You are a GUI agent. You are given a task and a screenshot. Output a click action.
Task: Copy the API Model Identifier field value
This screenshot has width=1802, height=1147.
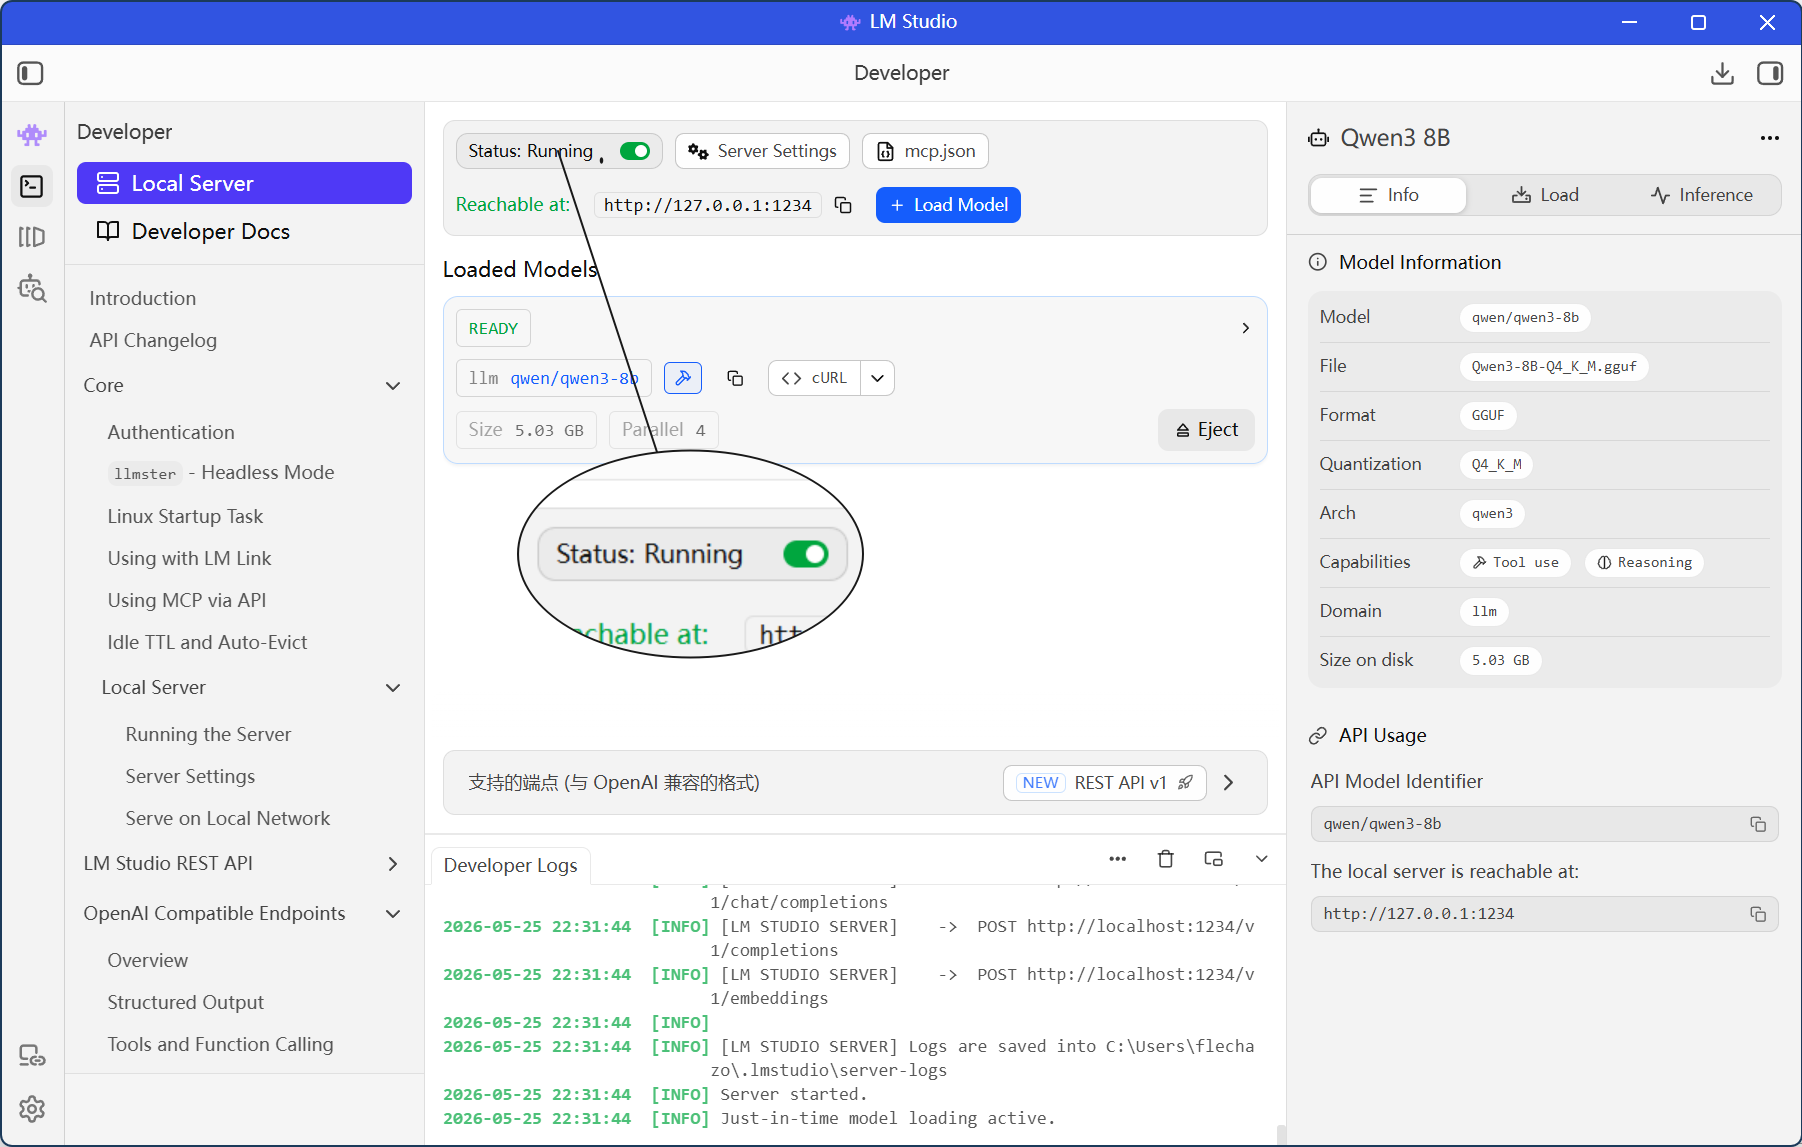(1757, 824)
